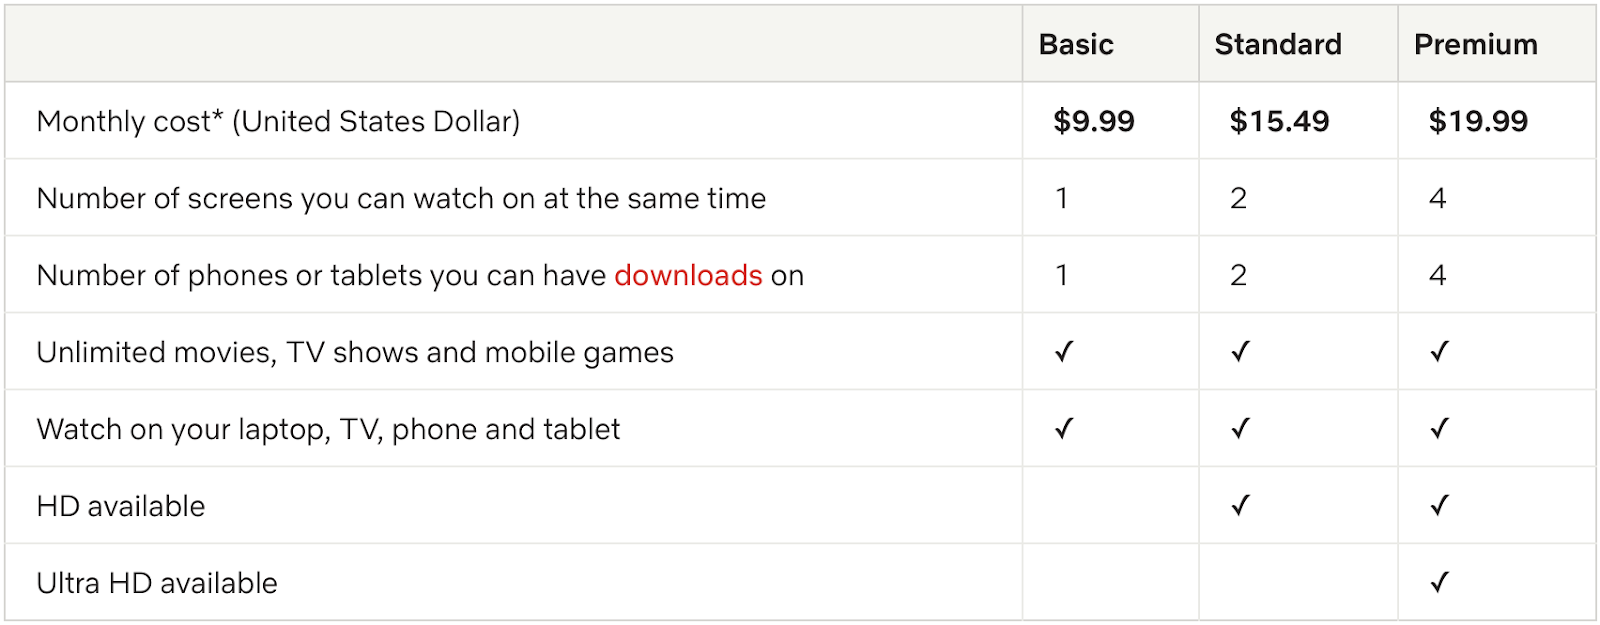
Task: Click Premium checkmark in Ultra HD row
Action: [x=1439, y=582]
